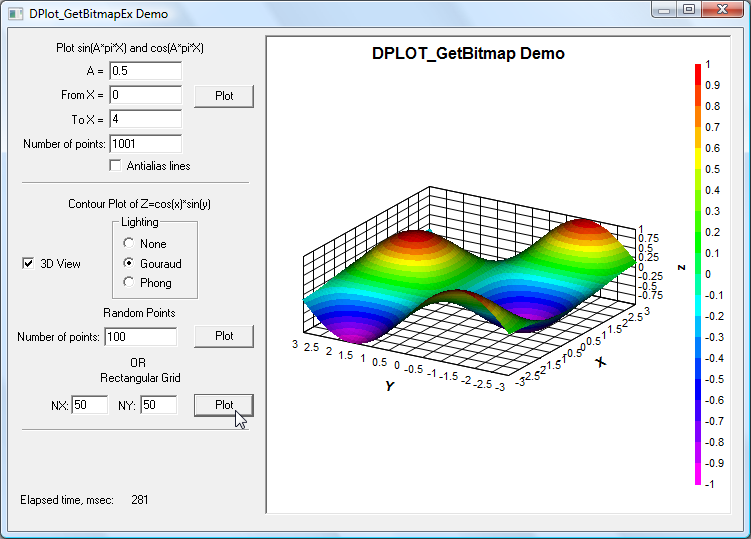Close the DPlot demo window
751x539 pixels.
722,10
